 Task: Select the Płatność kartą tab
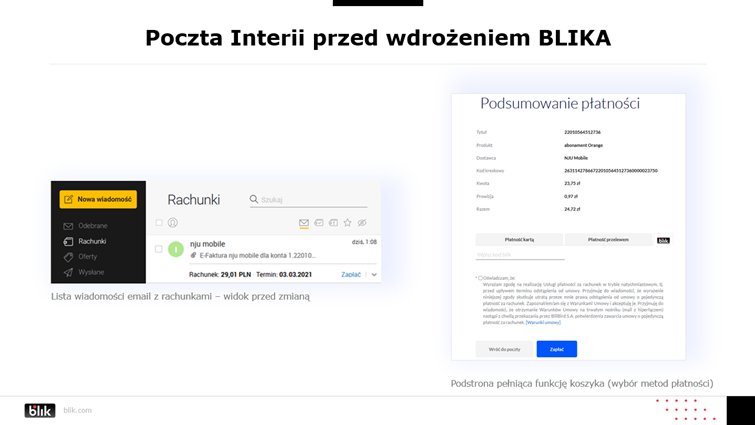coord(519,239)
